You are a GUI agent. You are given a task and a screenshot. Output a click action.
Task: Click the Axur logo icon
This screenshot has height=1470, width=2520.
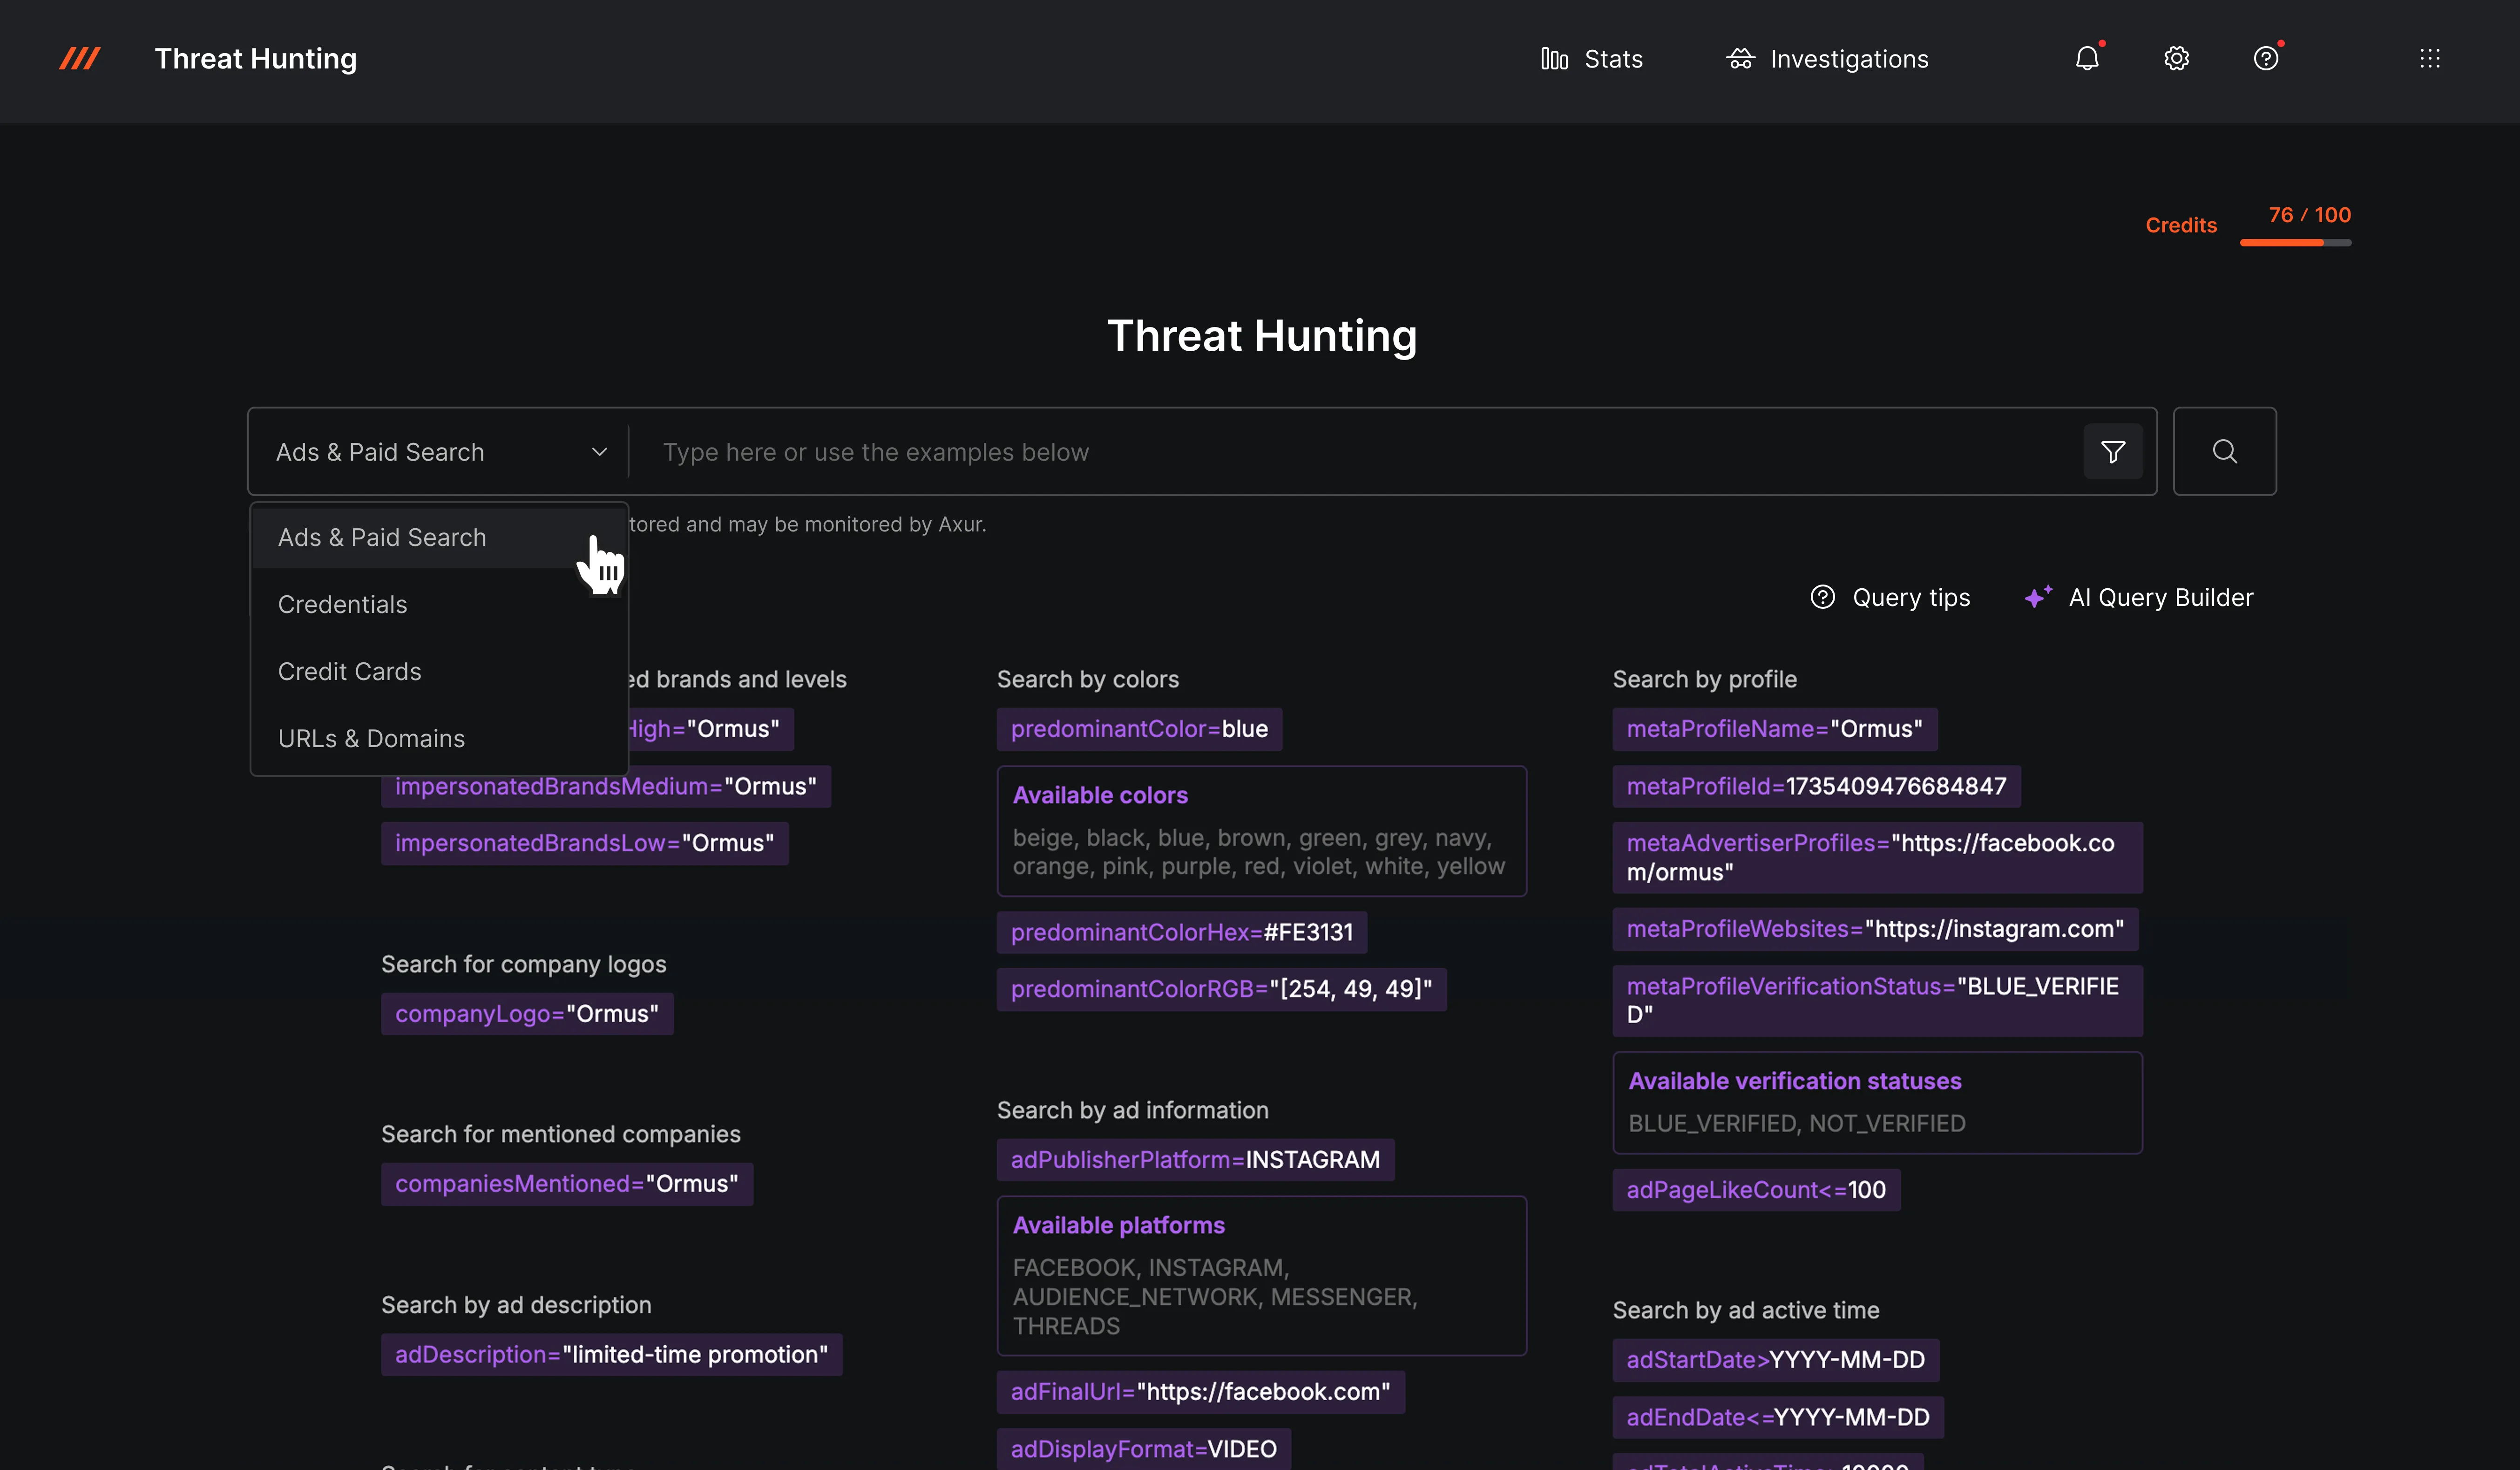[79, 59]
